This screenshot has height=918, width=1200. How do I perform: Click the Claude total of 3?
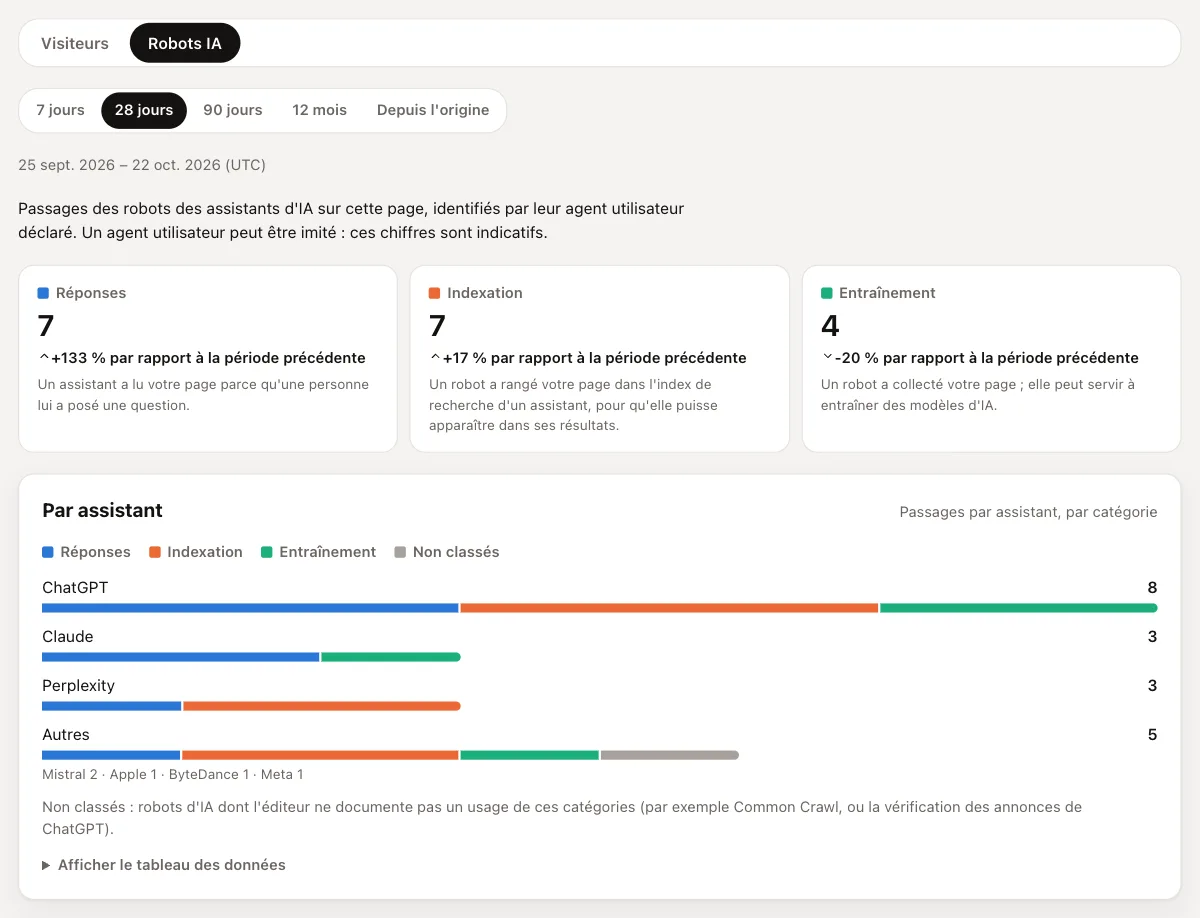(1152, 637)
